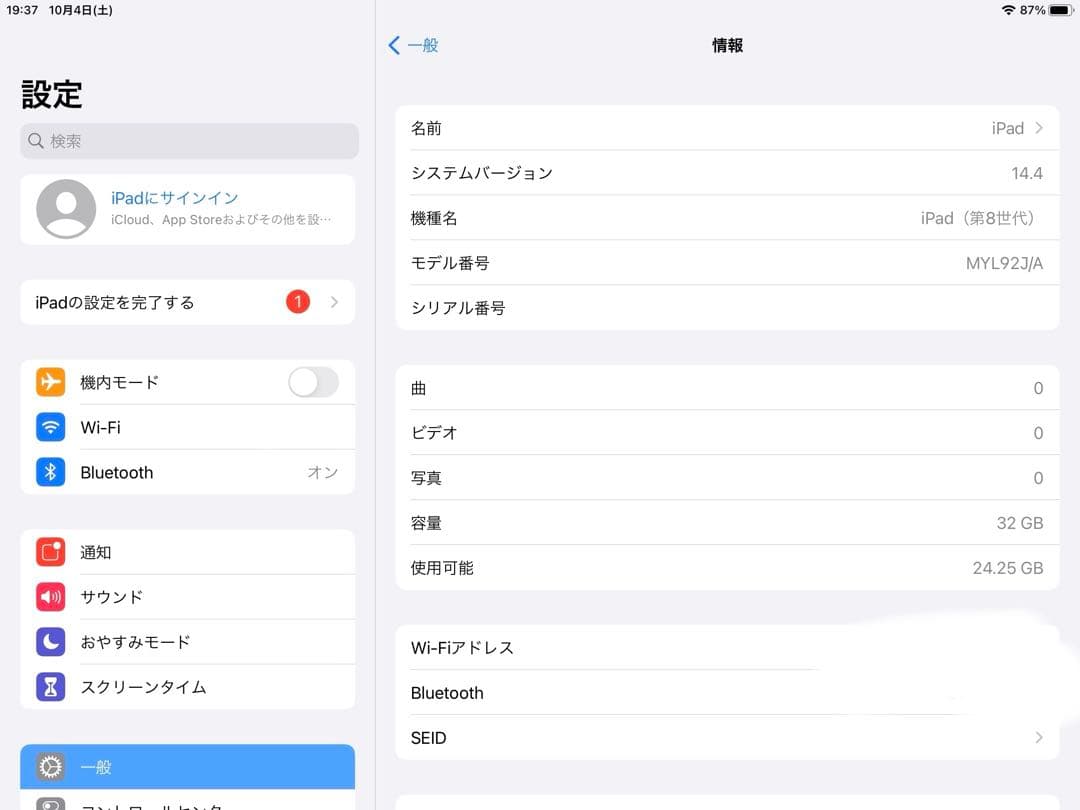This screenshot has height=810, width=1080.
Task: Expand iPadの設定を完了する row
Action: (337, 300)
